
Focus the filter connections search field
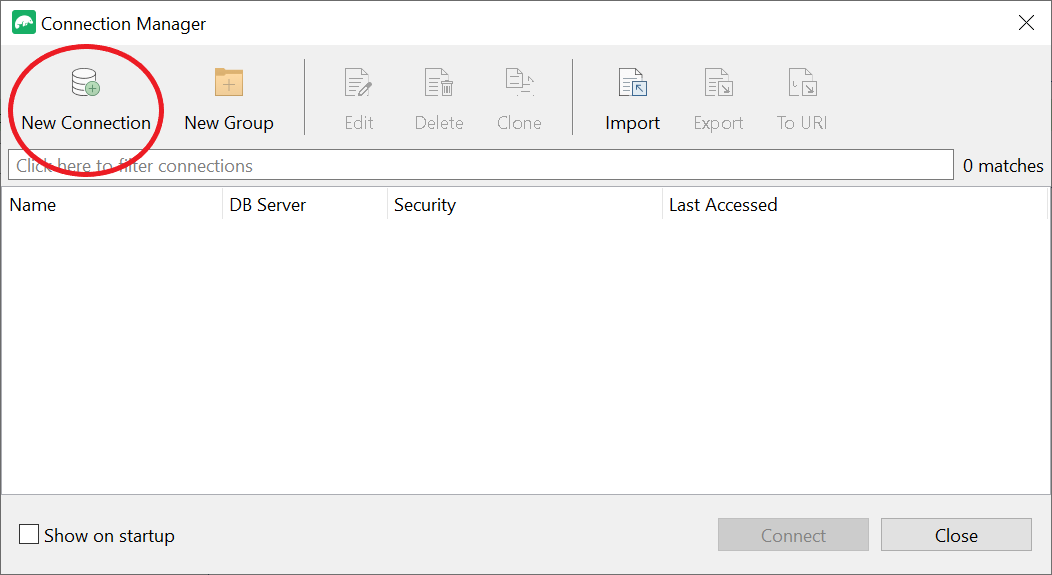coord(480,166)
